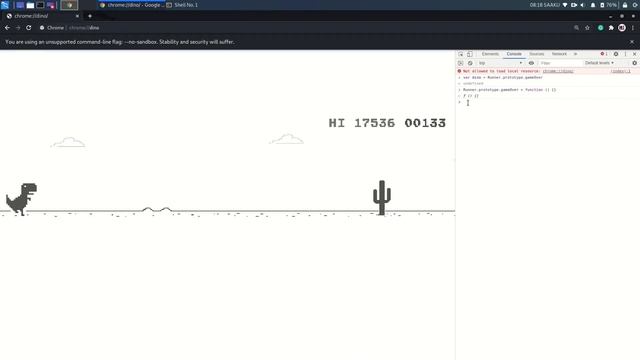Viewport: 640px width, 360px height.
Task: Open the Network tab in DevTools
Action: (x=559, y=54)
